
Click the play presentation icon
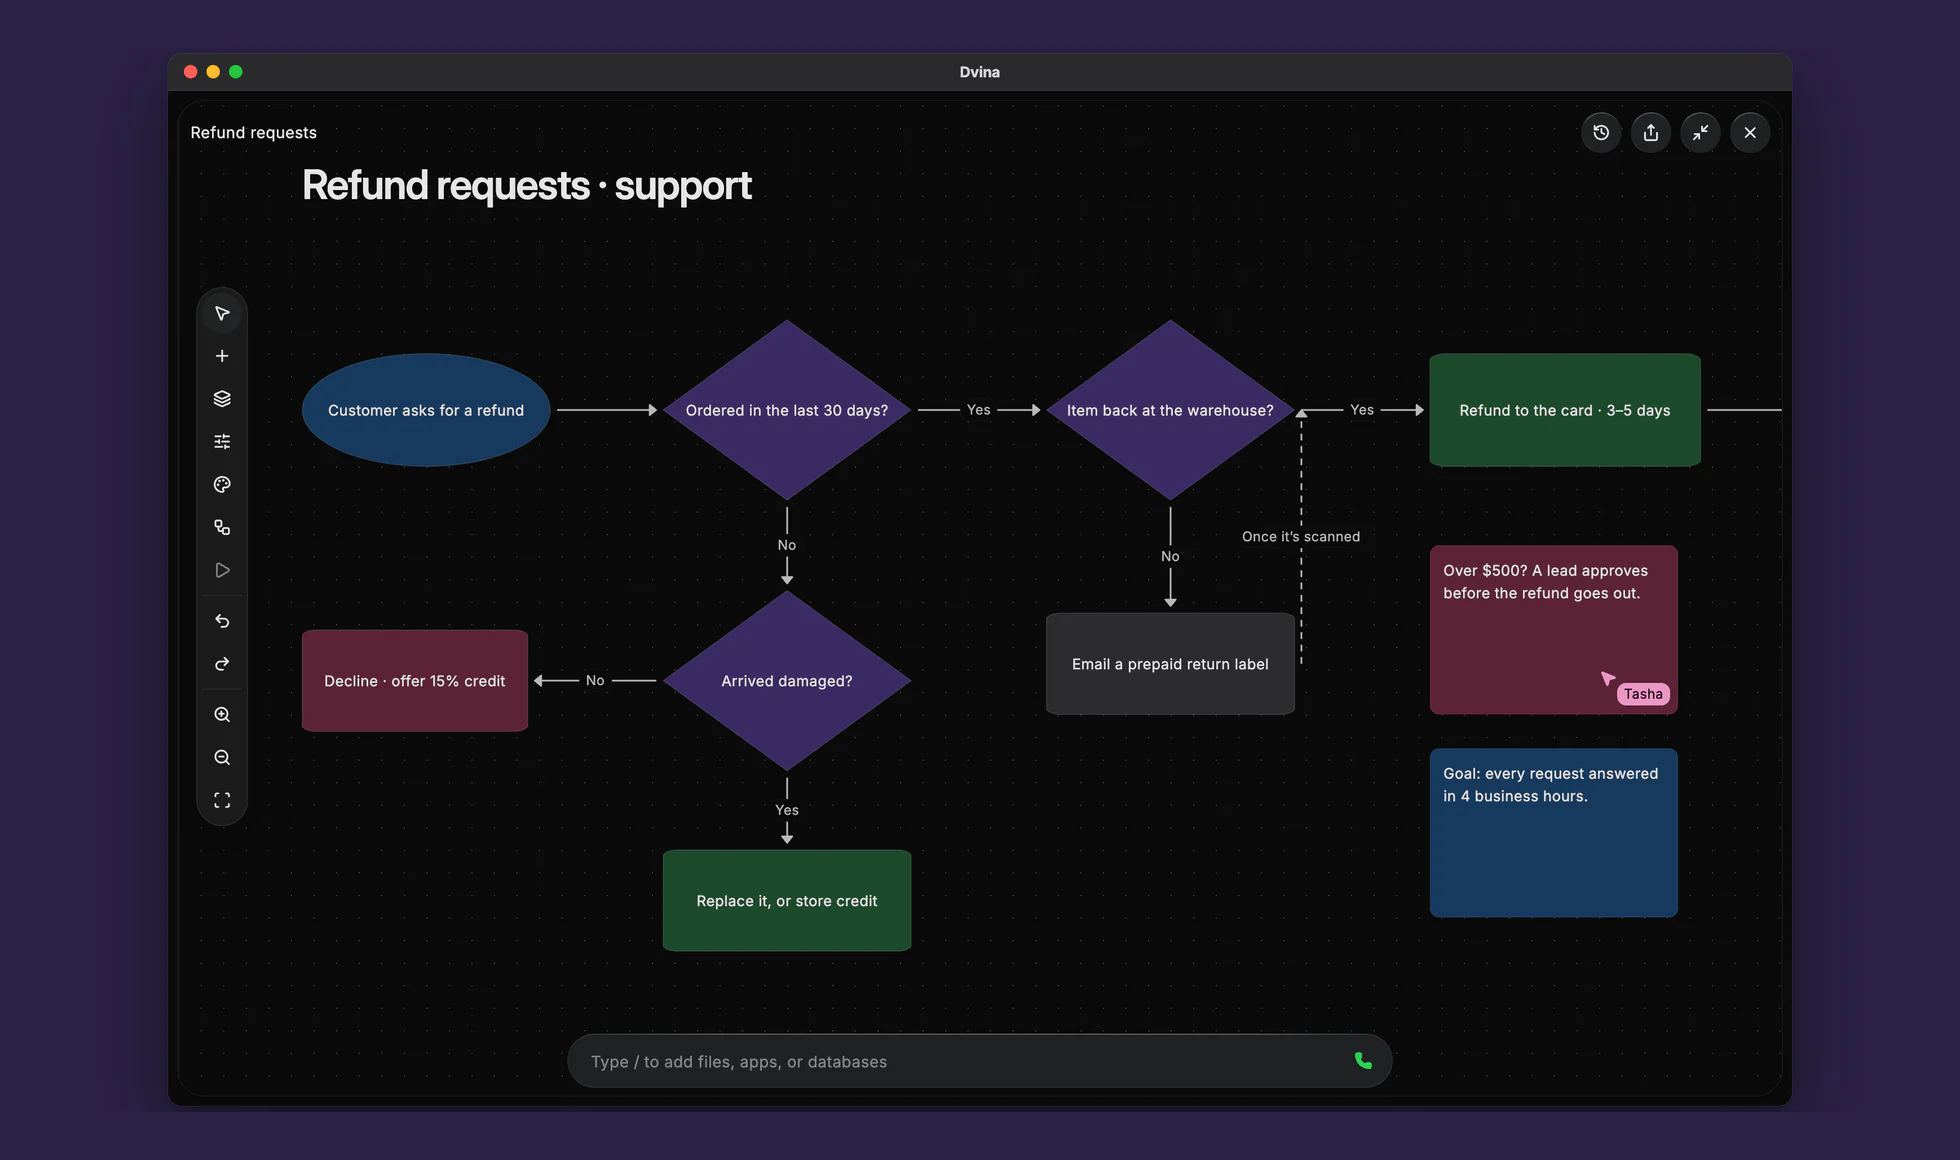222,570
